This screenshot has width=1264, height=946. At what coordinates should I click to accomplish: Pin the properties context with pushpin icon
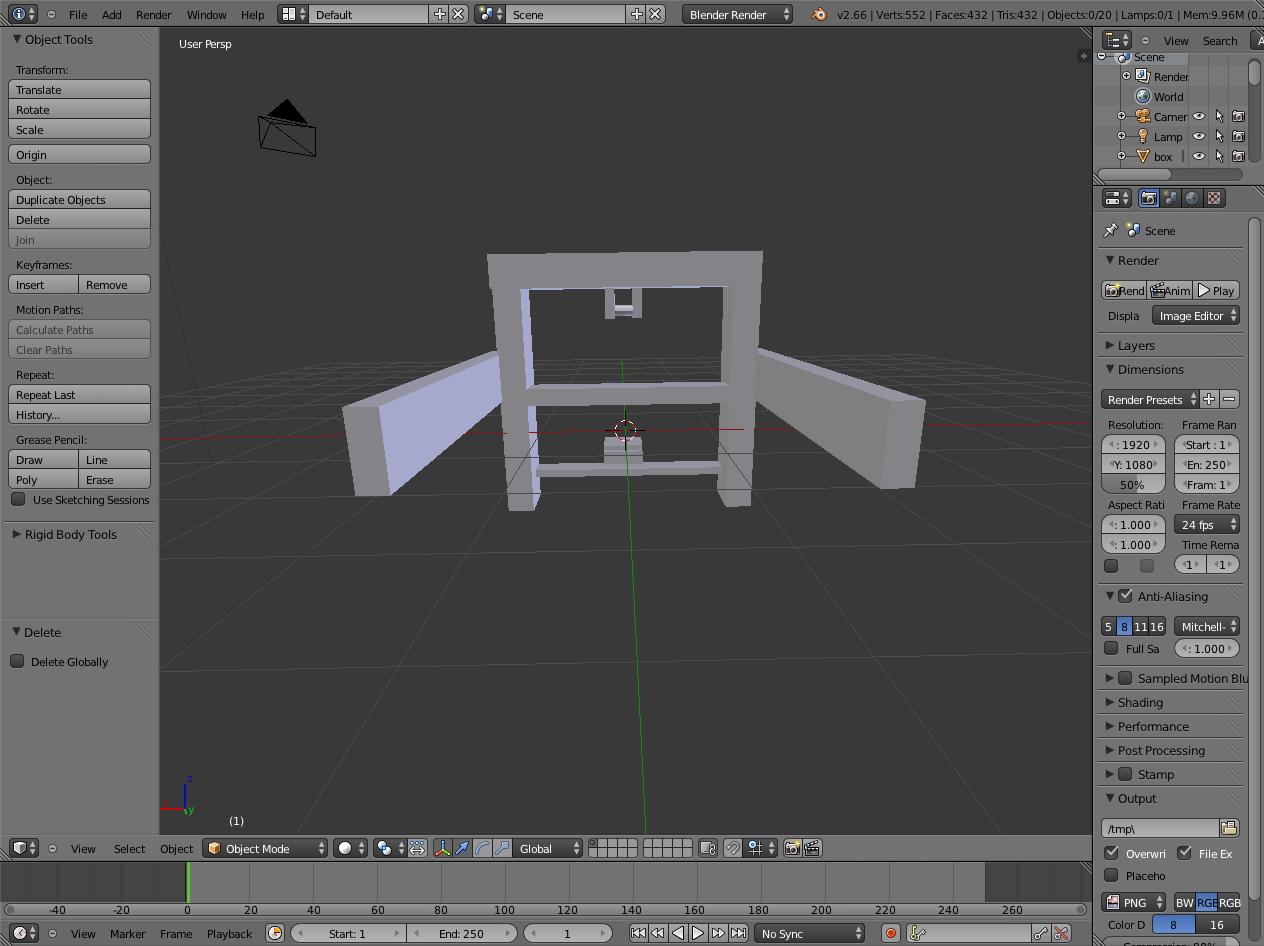pyautogui.click(x=1110, y=230)
